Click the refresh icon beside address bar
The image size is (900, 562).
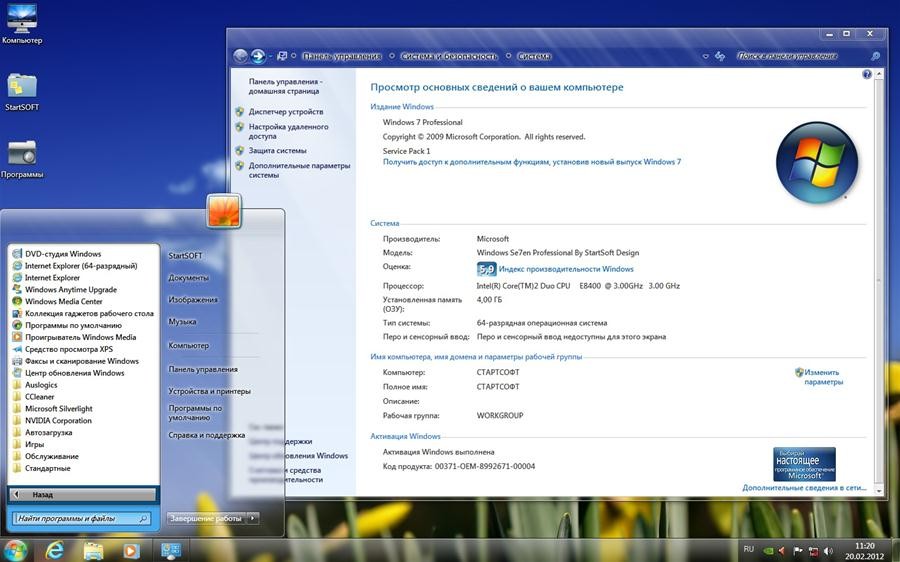pos(720,56)
